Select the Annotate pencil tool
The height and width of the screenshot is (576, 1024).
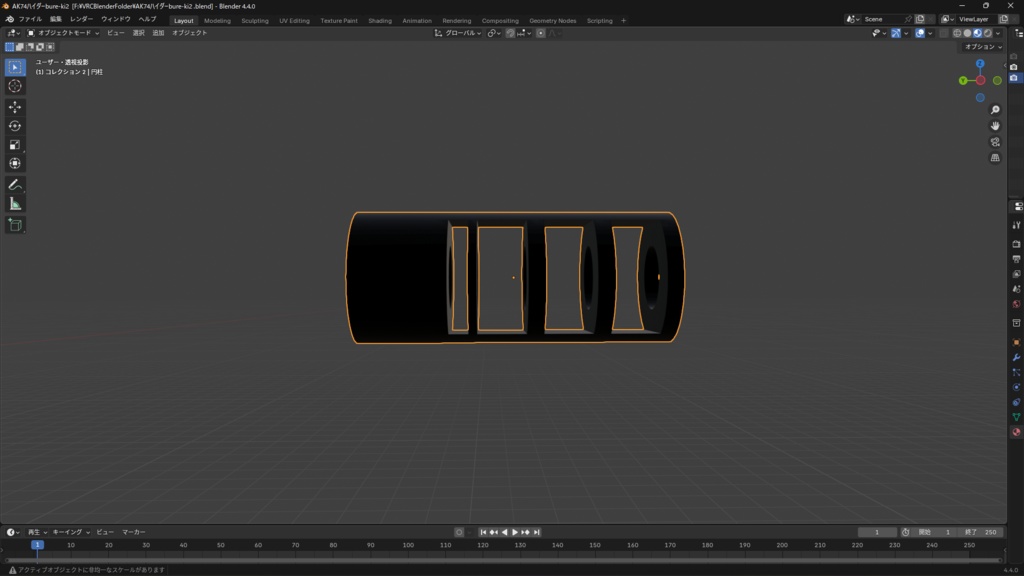(15, 185)
